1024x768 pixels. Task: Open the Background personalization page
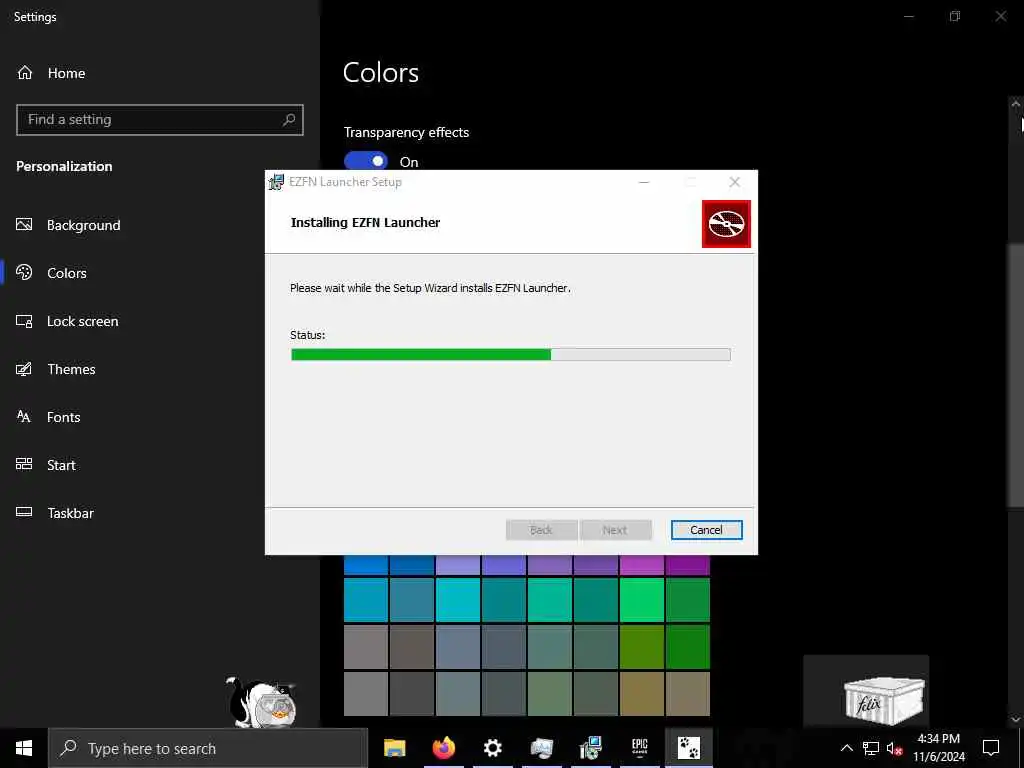click(84, 225)
